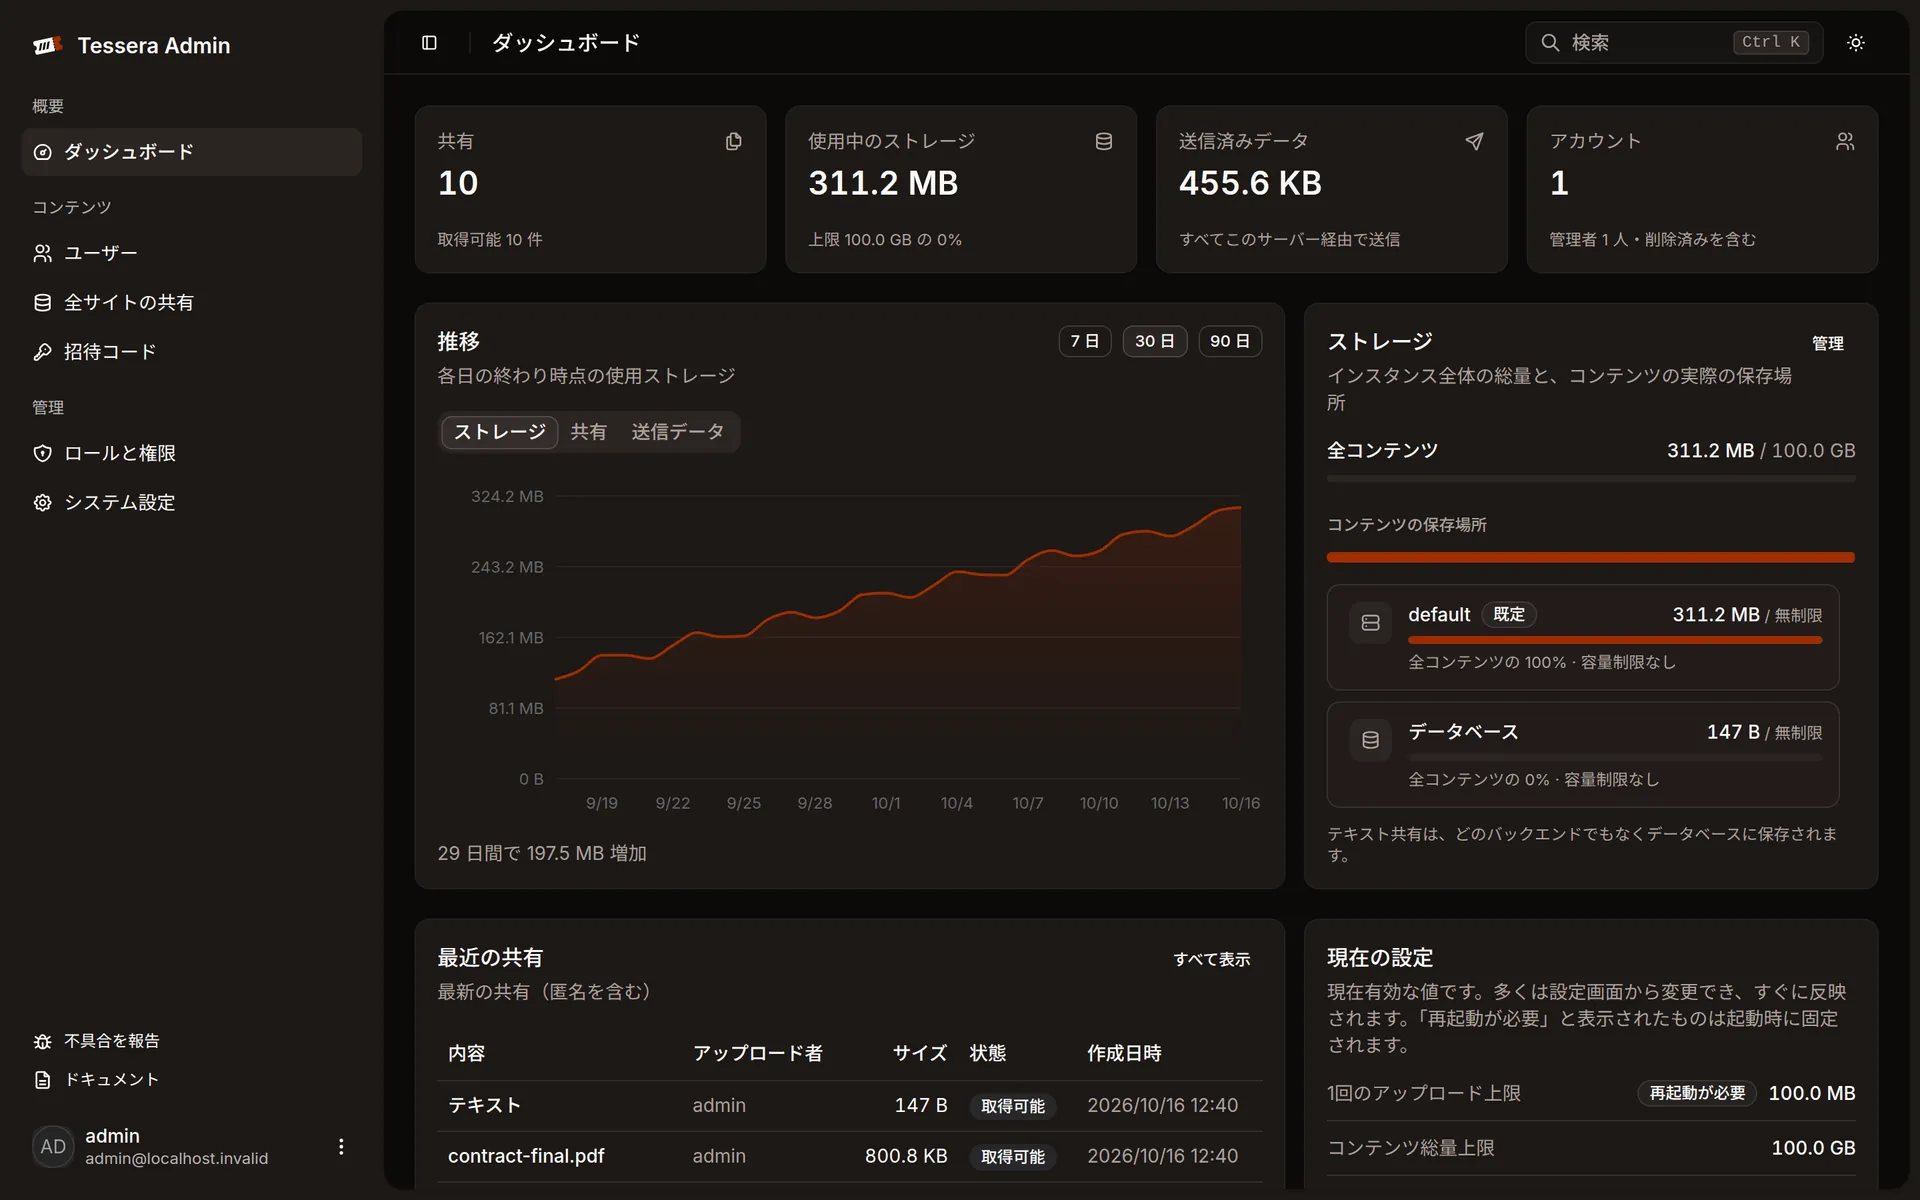Click the AD avatar circle
The width and height of the screenshot is (1920, 1200).
point(53,1147)
